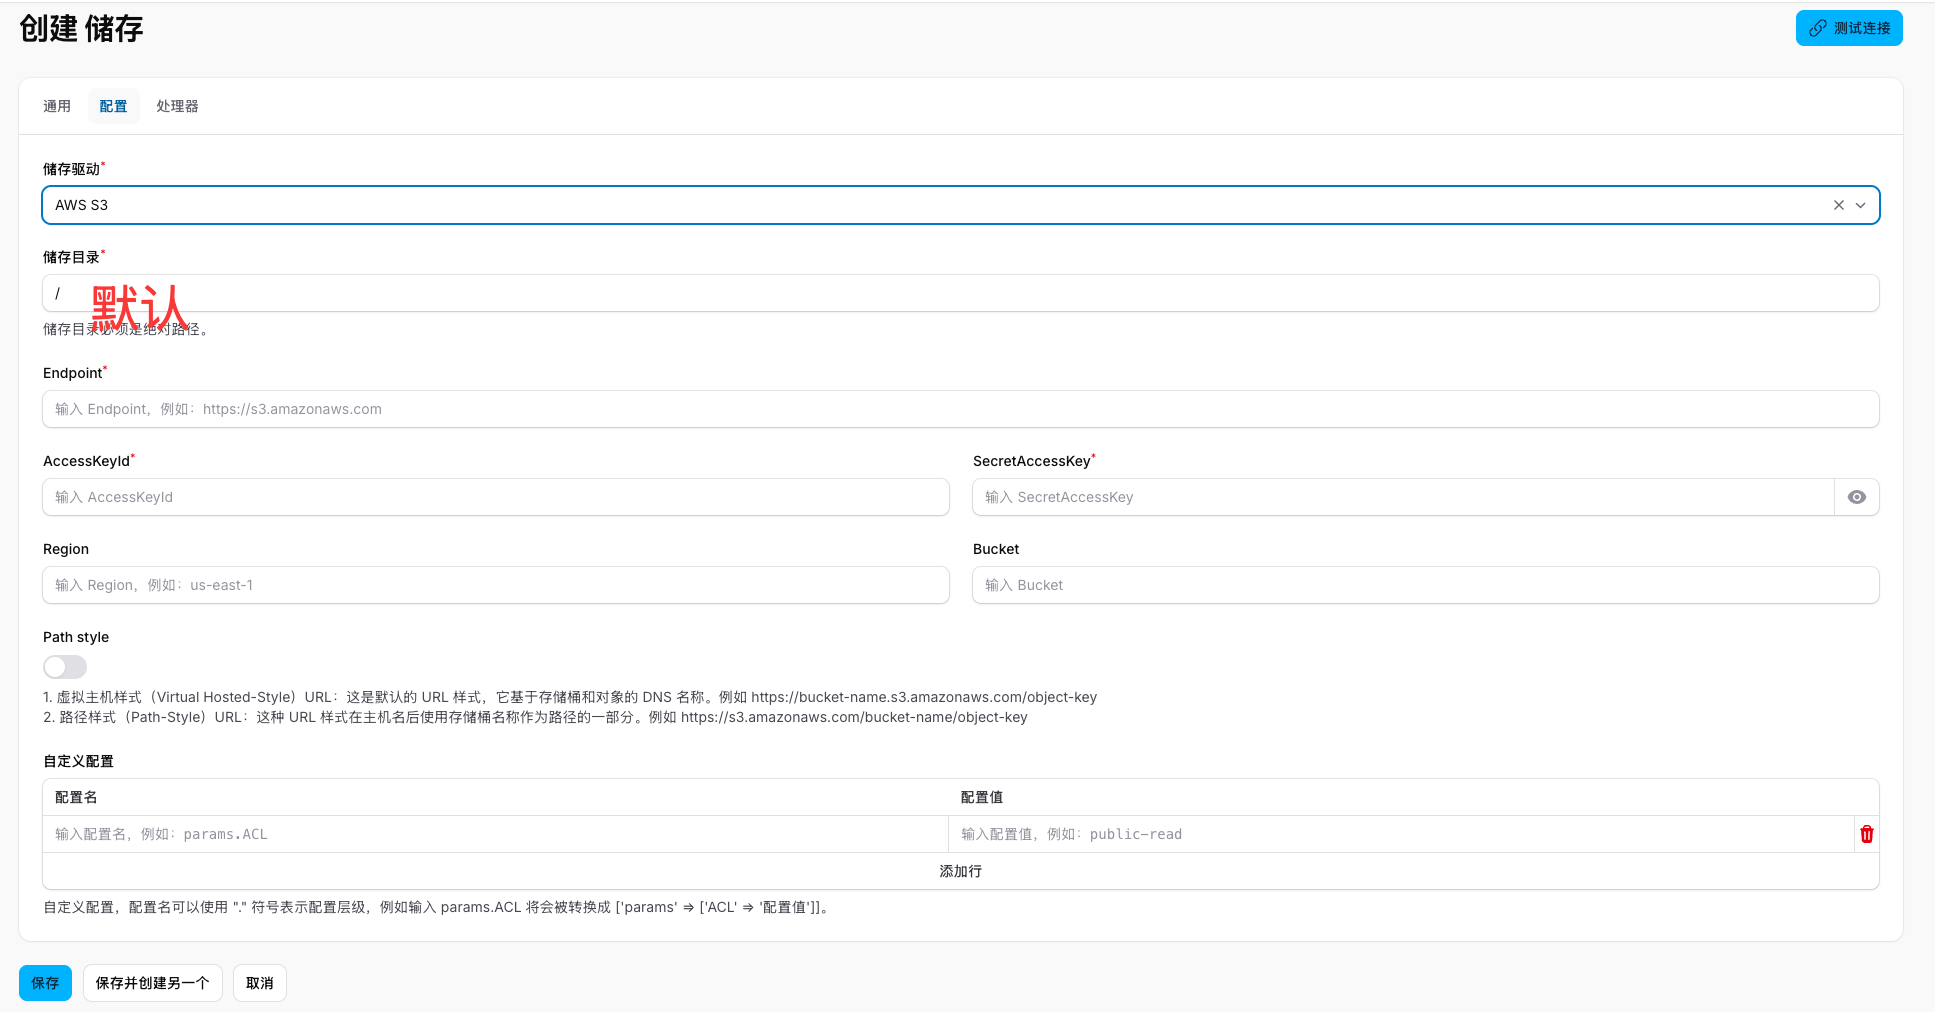Switch to the 处理器 tab
Screen dimensions: 1935x1012
point(177,105)
